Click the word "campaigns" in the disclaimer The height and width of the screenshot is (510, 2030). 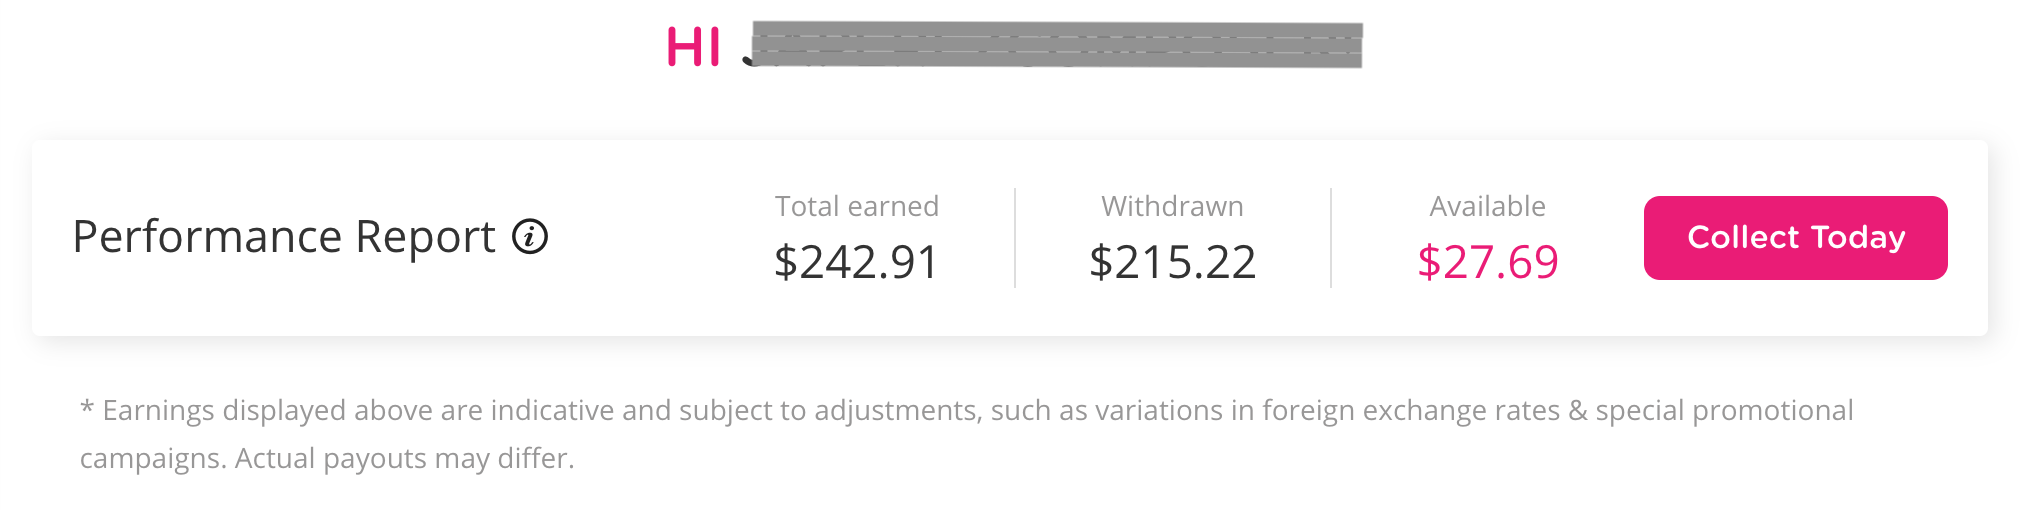coord(151,458)
